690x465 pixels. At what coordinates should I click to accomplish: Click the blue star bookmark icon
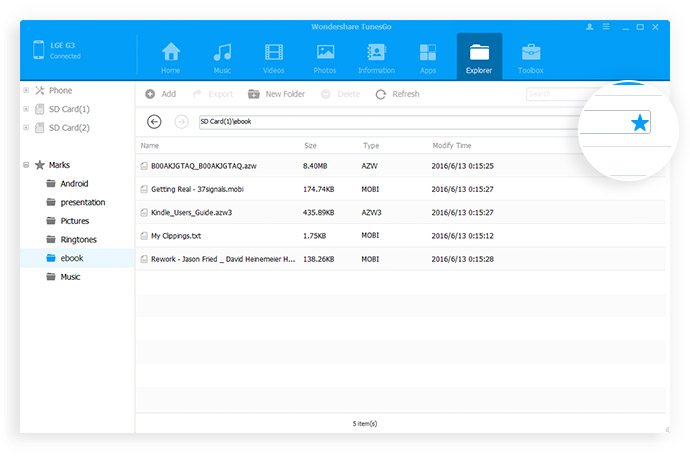[x=639, y=123]
